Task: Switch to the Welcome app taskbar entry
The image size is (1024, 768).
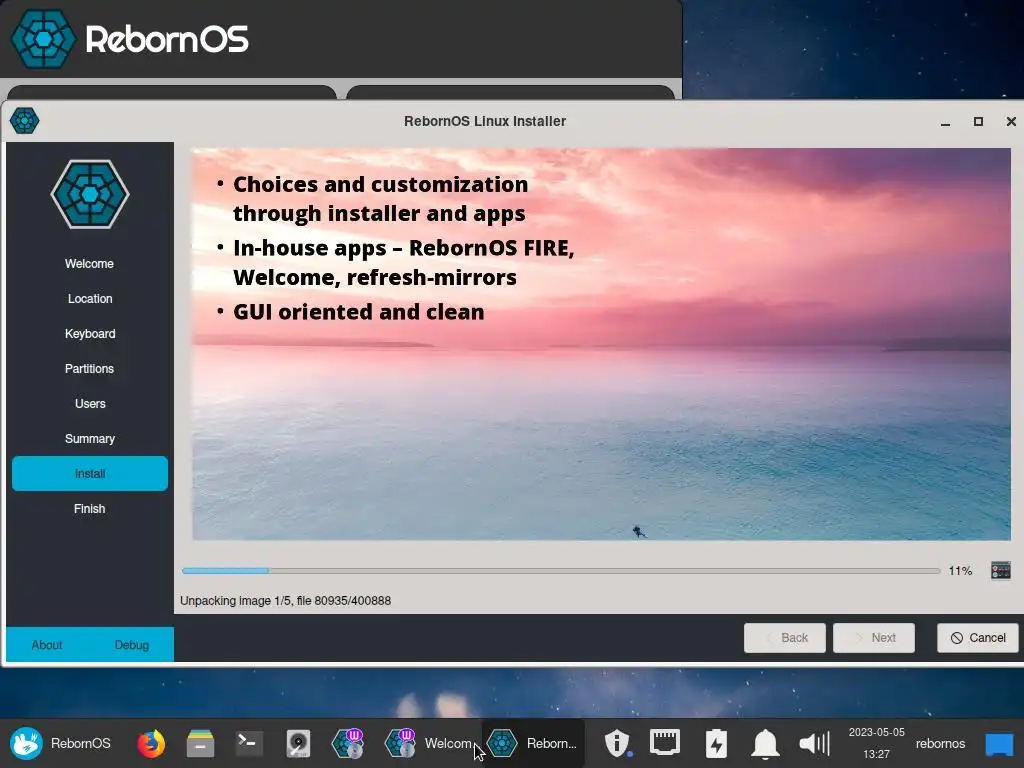Action: tap(430, 743)
